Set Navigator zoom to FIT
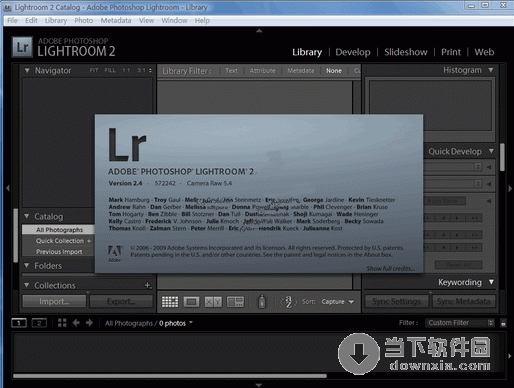514x388 pixels. click(94, 70)
